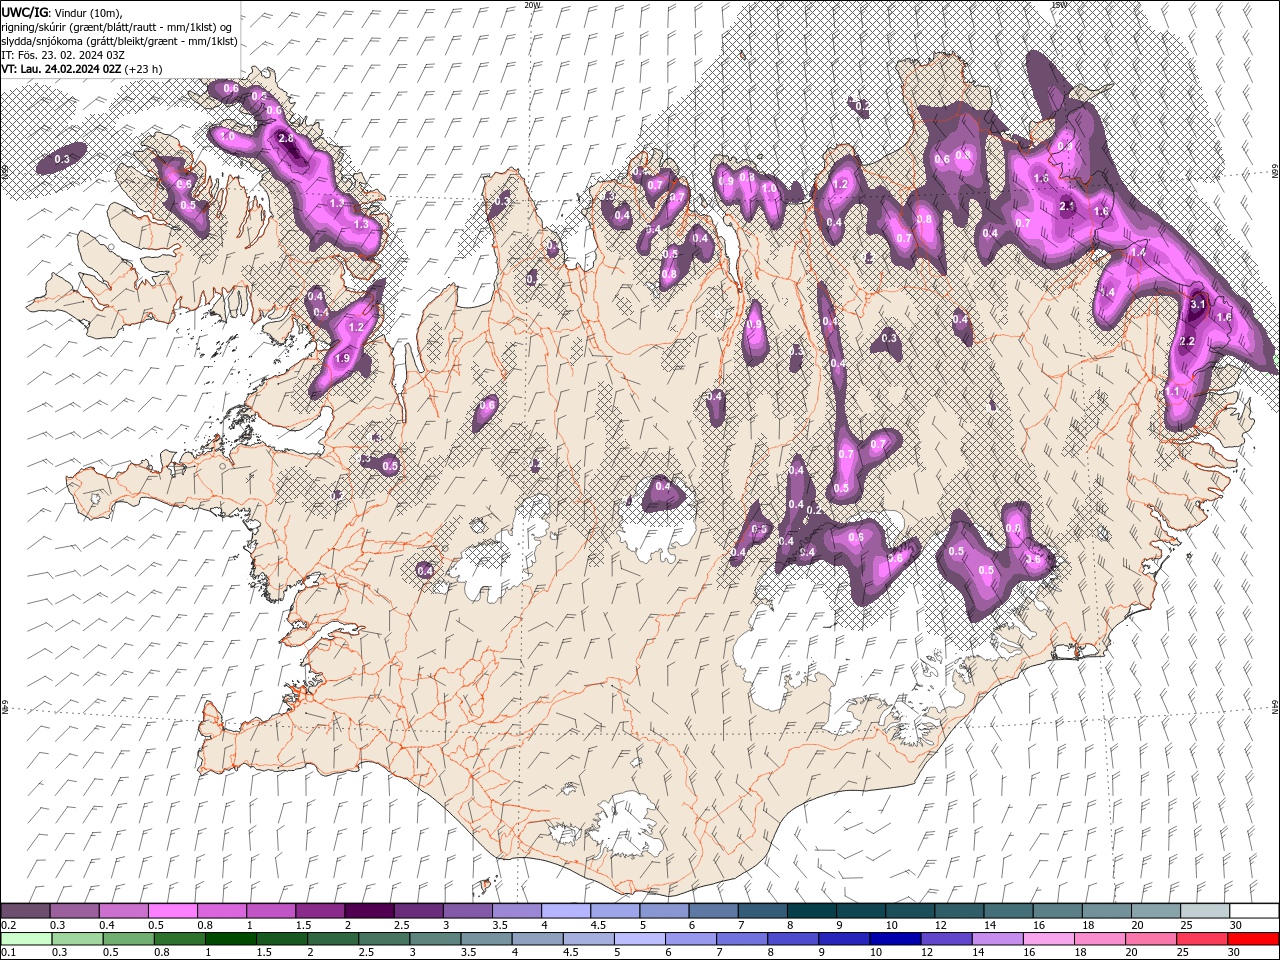1280x960 pixels.
Task: Select the red 30 rain legend swatch
Action: point(1254,938)
